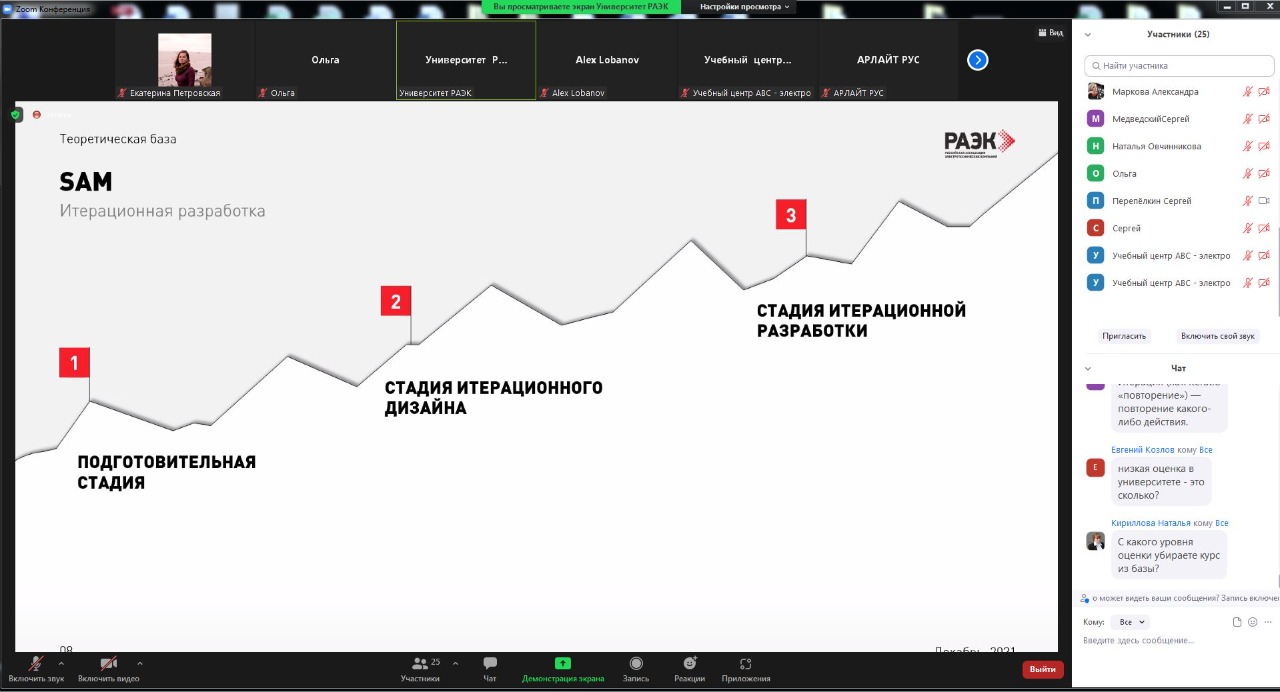Click the green encryption shield icon

click(16, 115)
